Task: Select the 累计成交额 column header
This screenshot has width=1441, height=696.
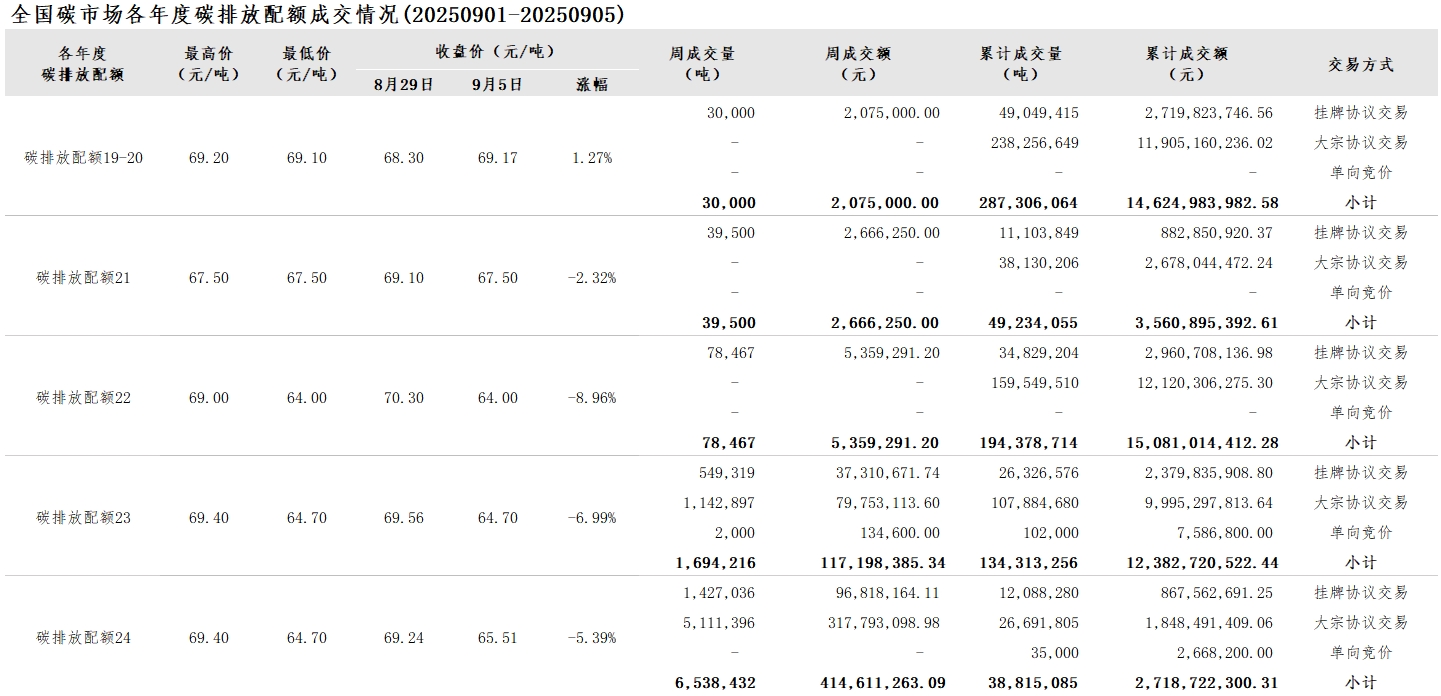Action: pos(1186,64)
